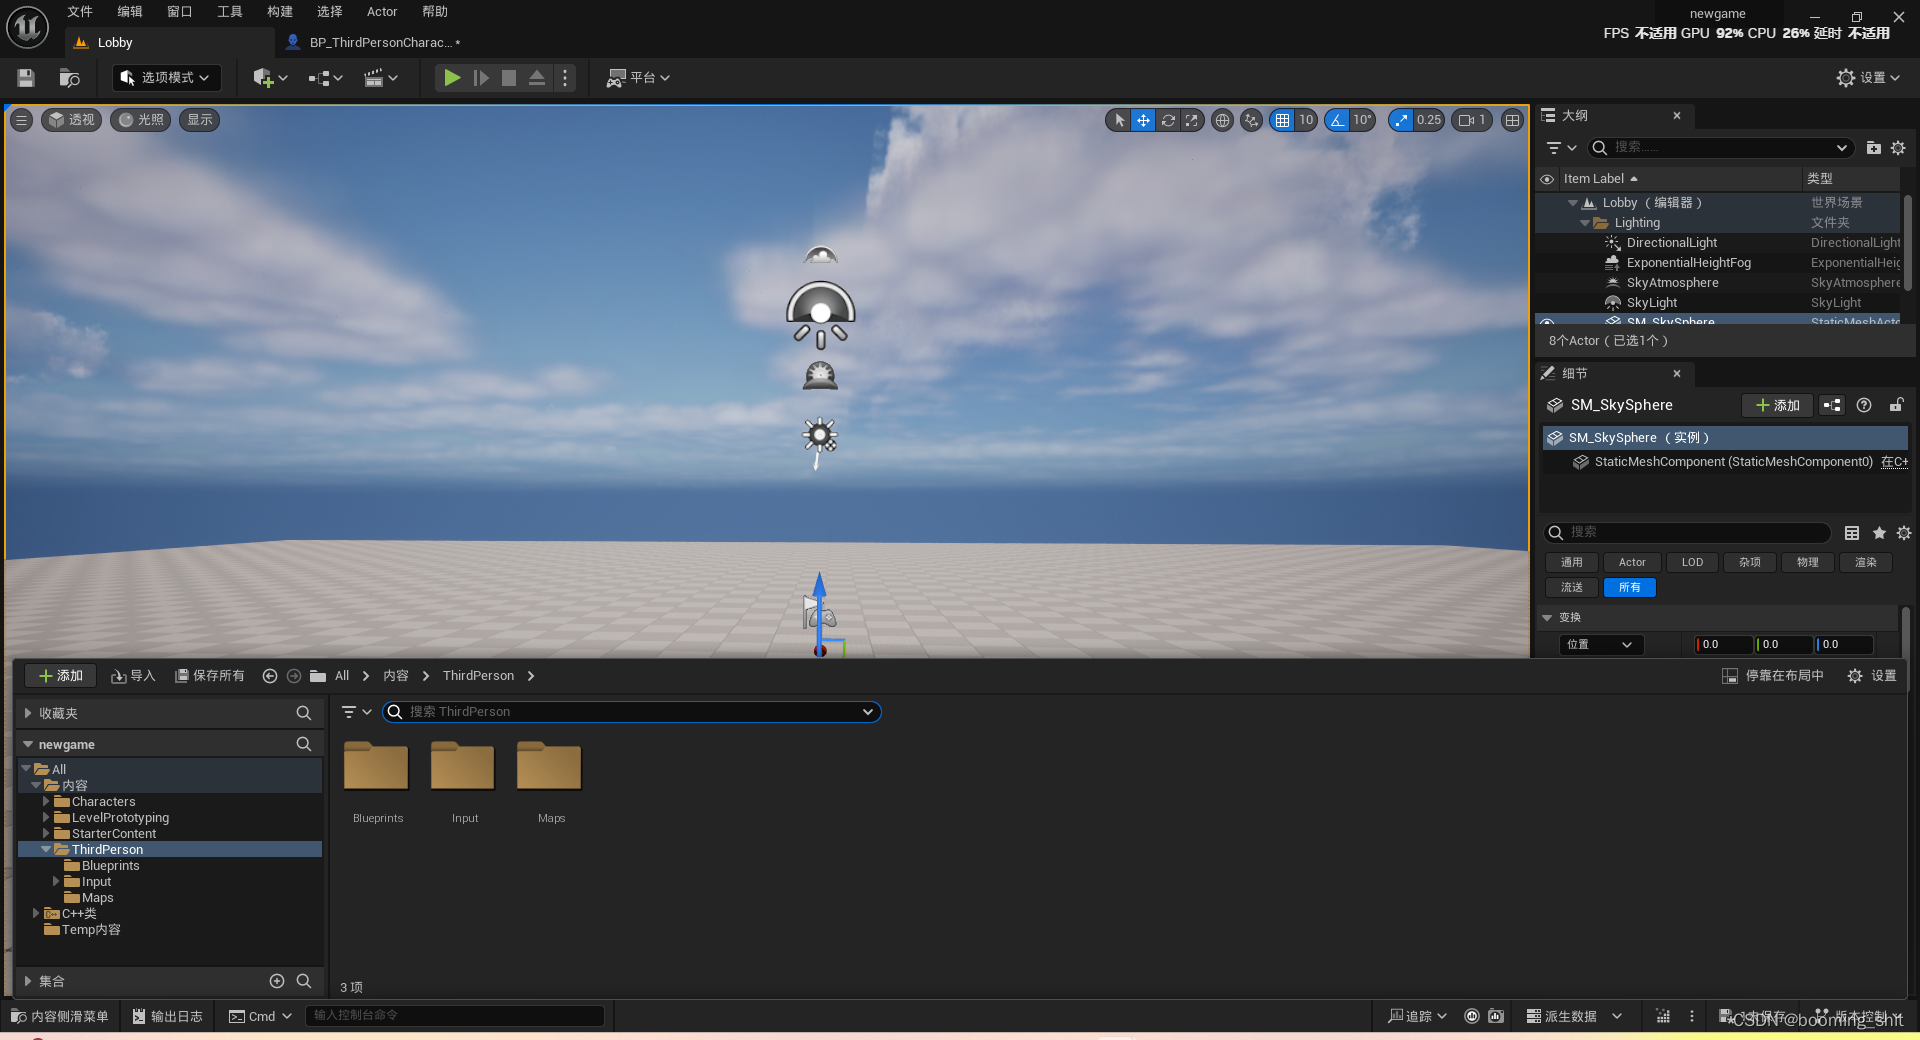The height and width of the screenshot is (1040, 1920).
Task: Select the object selection arrow tool
Action: [x=1119, y=120]
